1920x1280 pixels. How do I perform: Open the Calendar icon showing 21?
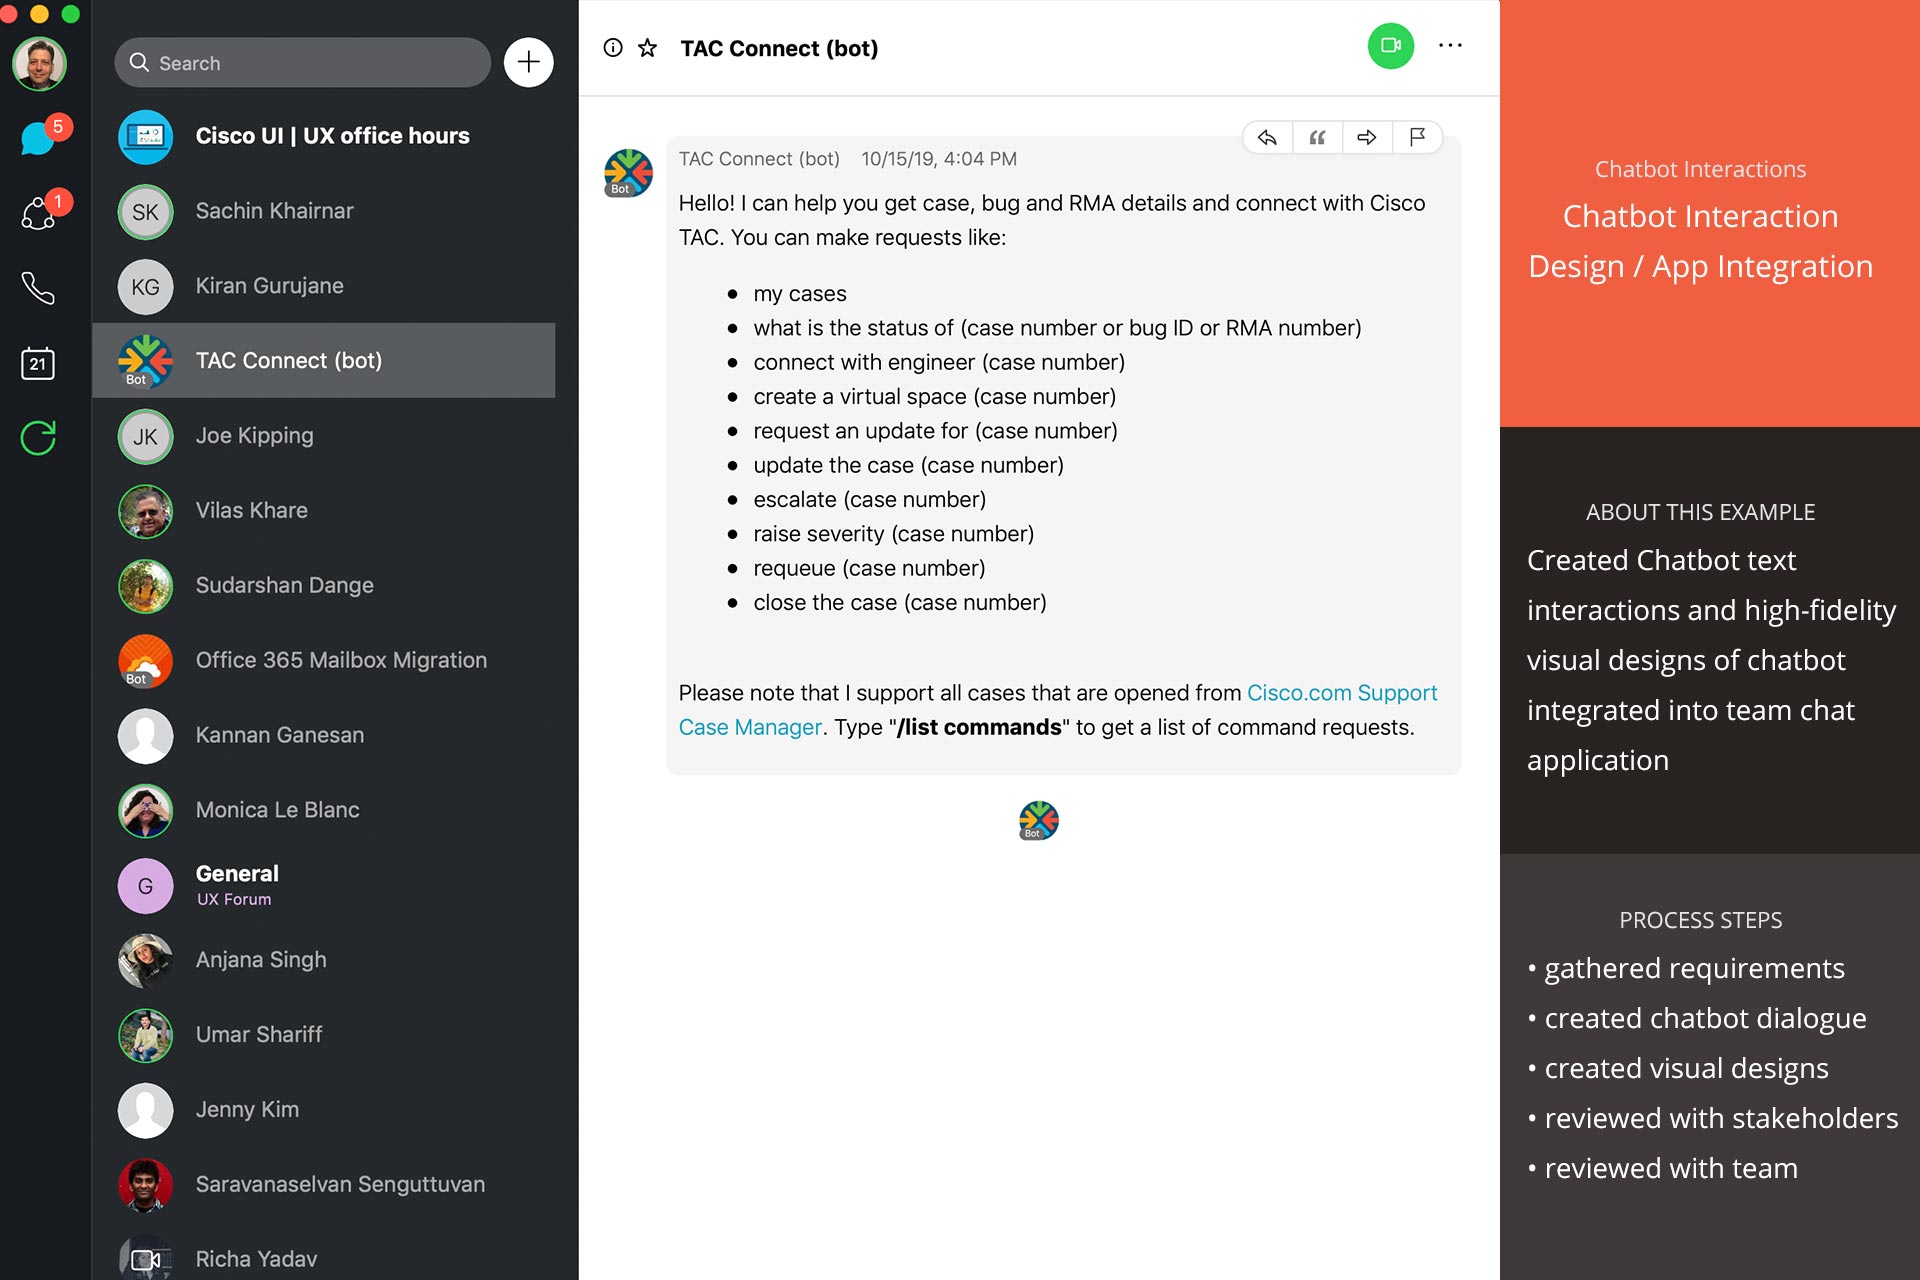point(39,363)
